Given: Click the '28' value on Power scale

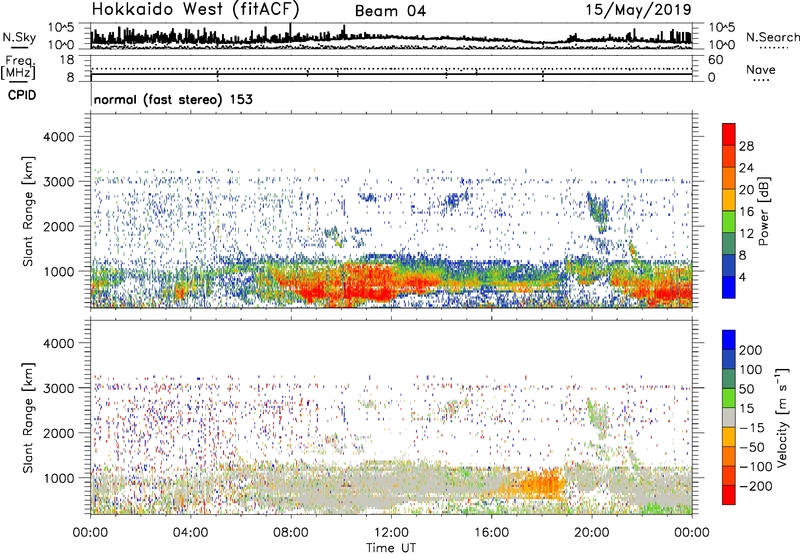Looking at the screenshot, I should 746,146.
